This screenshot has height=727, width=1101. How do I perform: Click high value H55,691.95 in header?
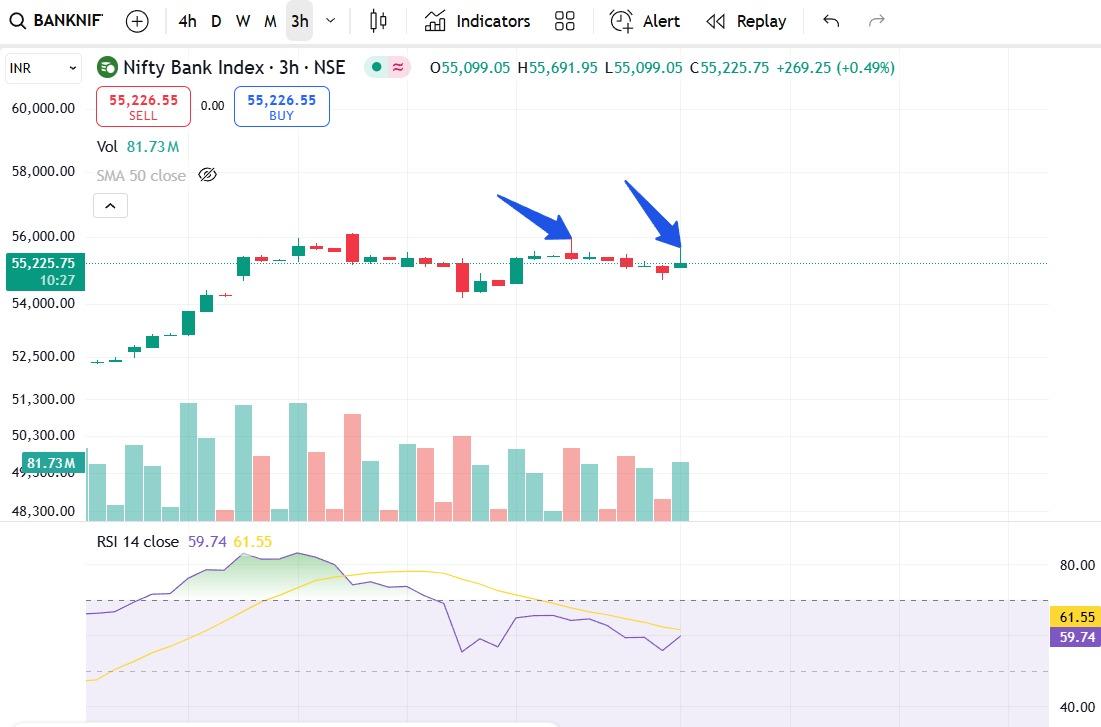558,67
